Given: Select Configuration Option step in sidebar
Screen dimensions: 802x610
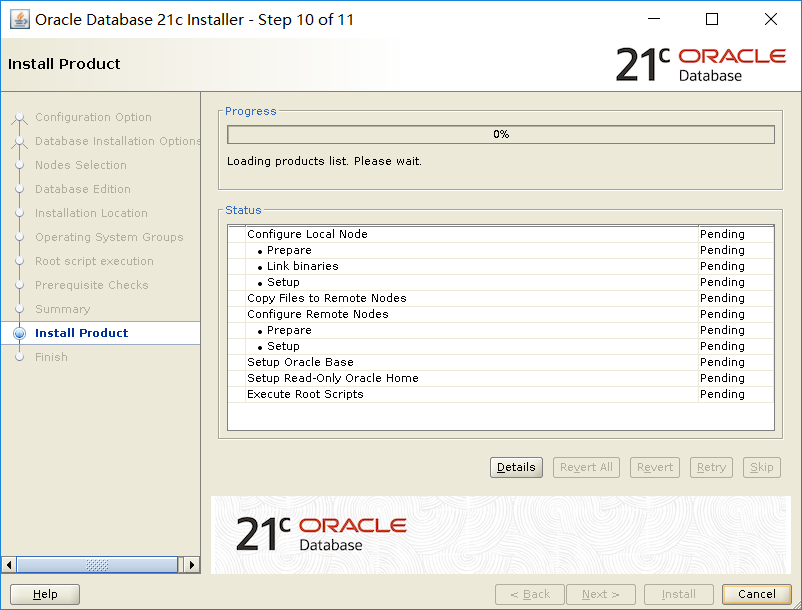Looking at the screenshot, I should coord(93,117).
